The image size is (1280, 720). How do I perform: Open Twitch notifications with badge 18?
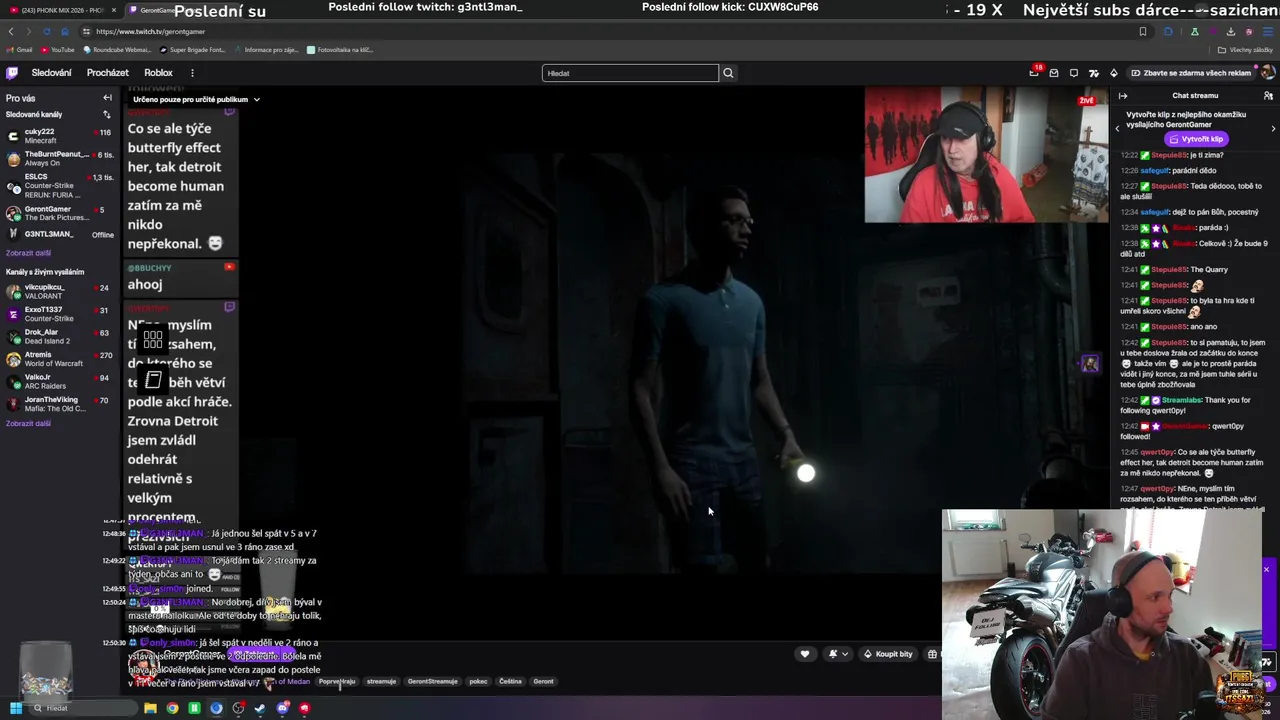pyautogui.click(x=1034, y=73)
